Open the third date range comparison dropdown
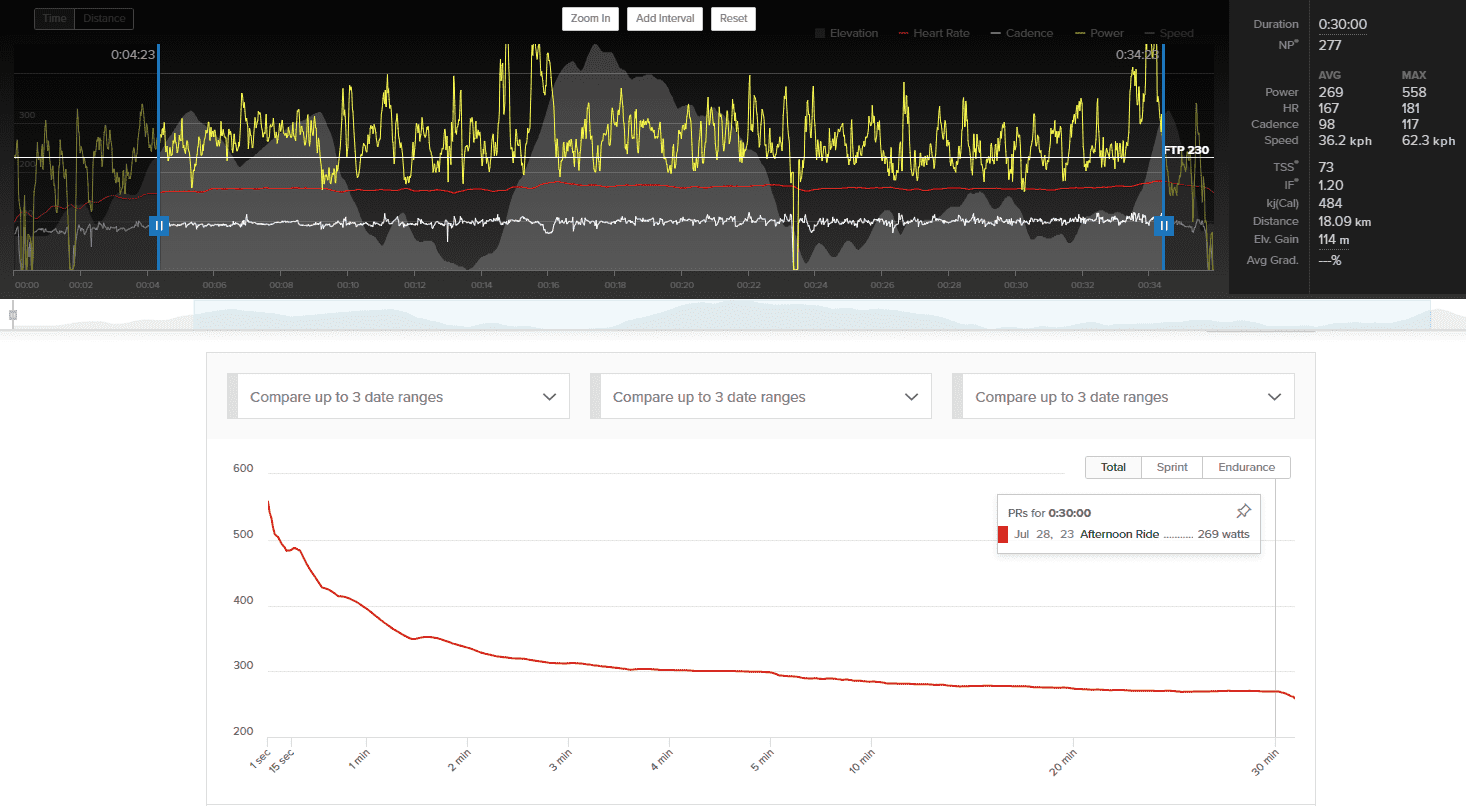 (1123, 397)
